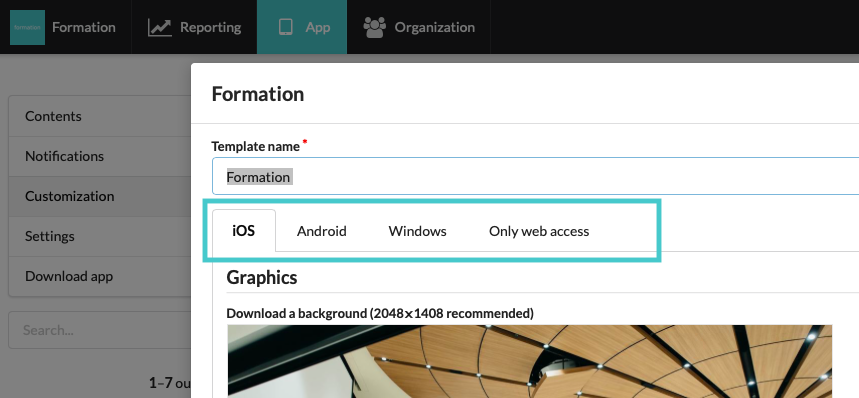Click the Template name input field
Screen dimensions: 859x398
535,176
